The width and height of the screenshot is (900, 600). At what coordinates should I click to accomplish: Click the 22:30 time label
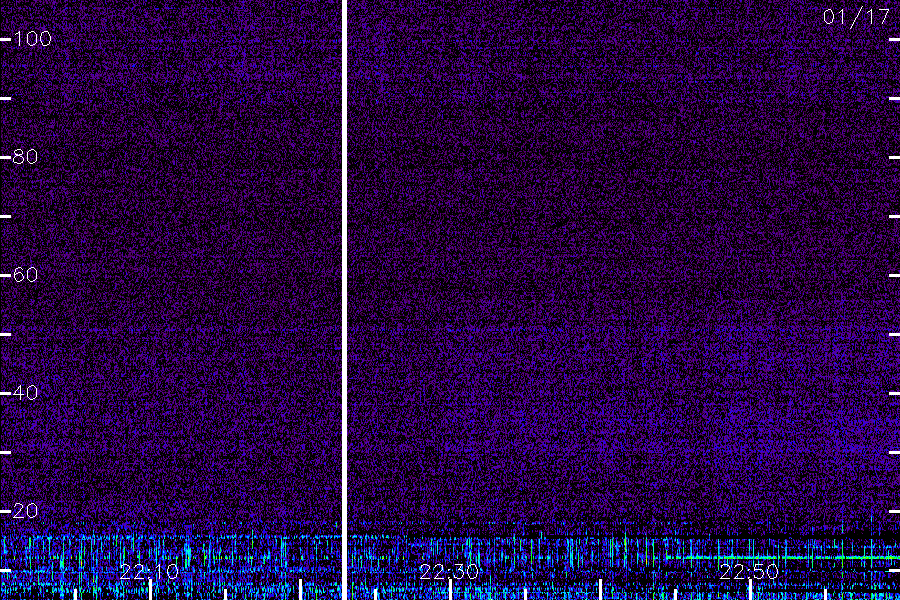449,572
